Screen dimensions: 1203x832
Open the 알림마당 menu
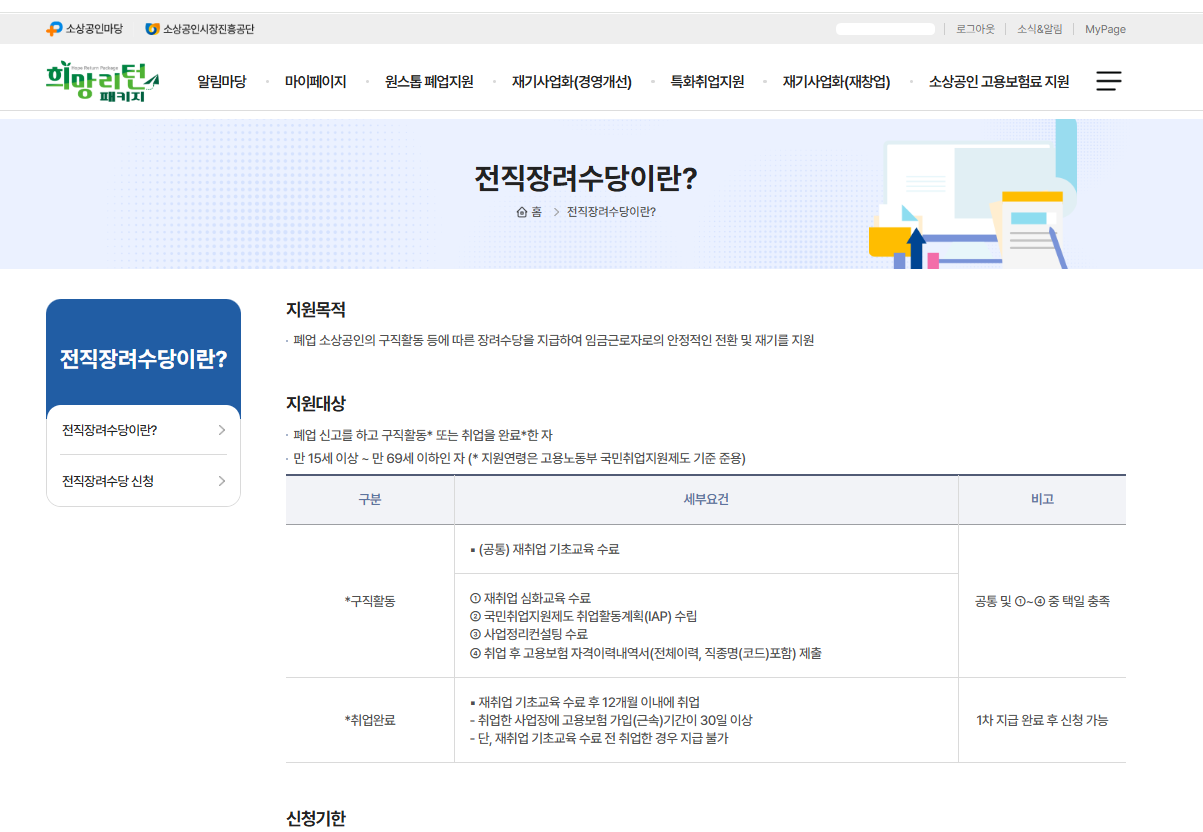(221, 82)
